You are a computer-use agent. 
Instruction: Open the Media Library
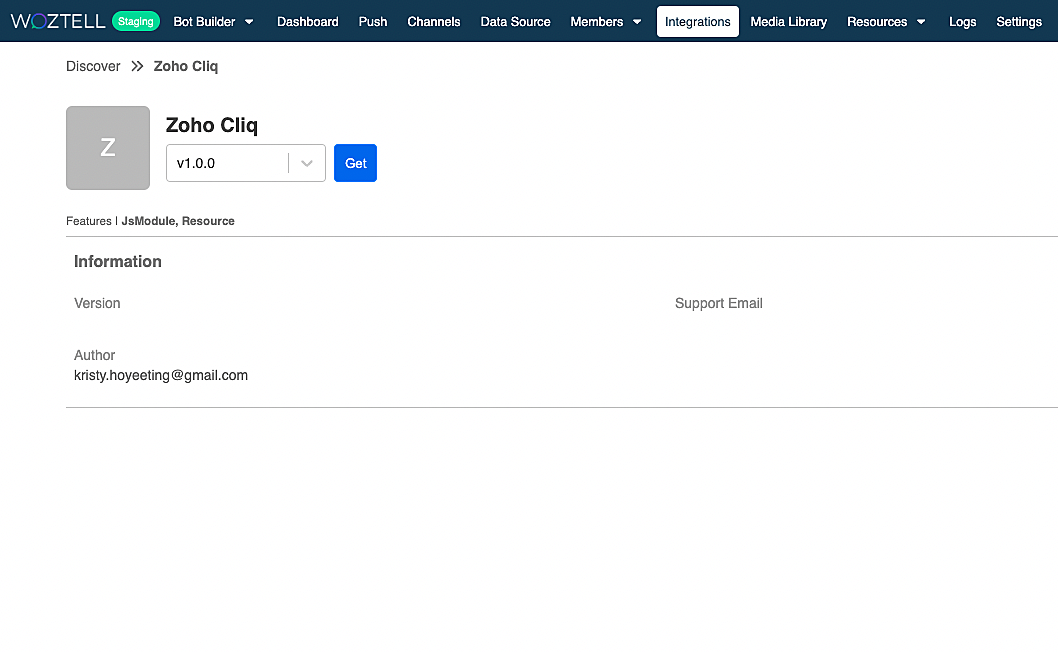[x=789, y=22]
